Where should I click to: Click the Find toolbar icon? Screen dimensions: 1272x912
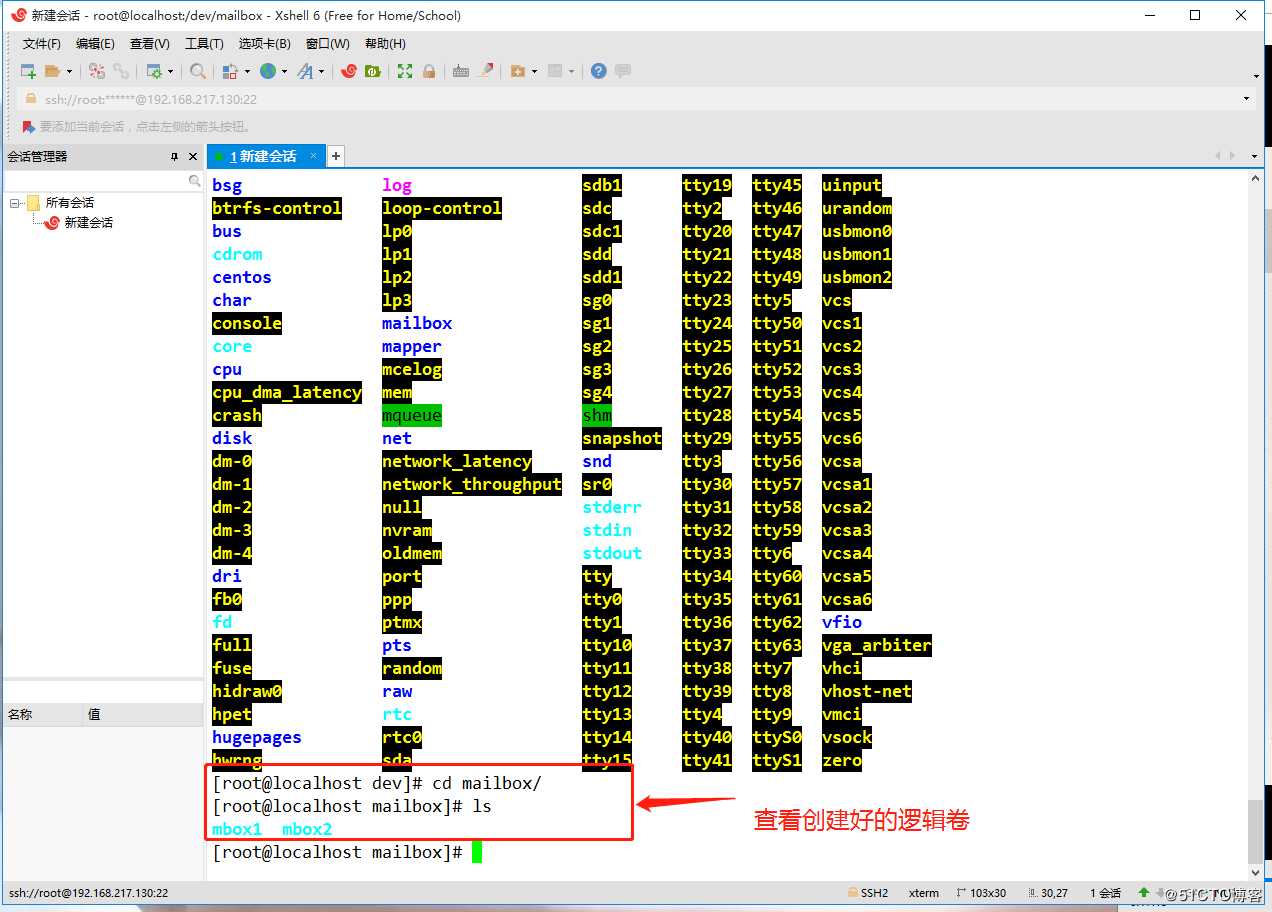[198, 71]
